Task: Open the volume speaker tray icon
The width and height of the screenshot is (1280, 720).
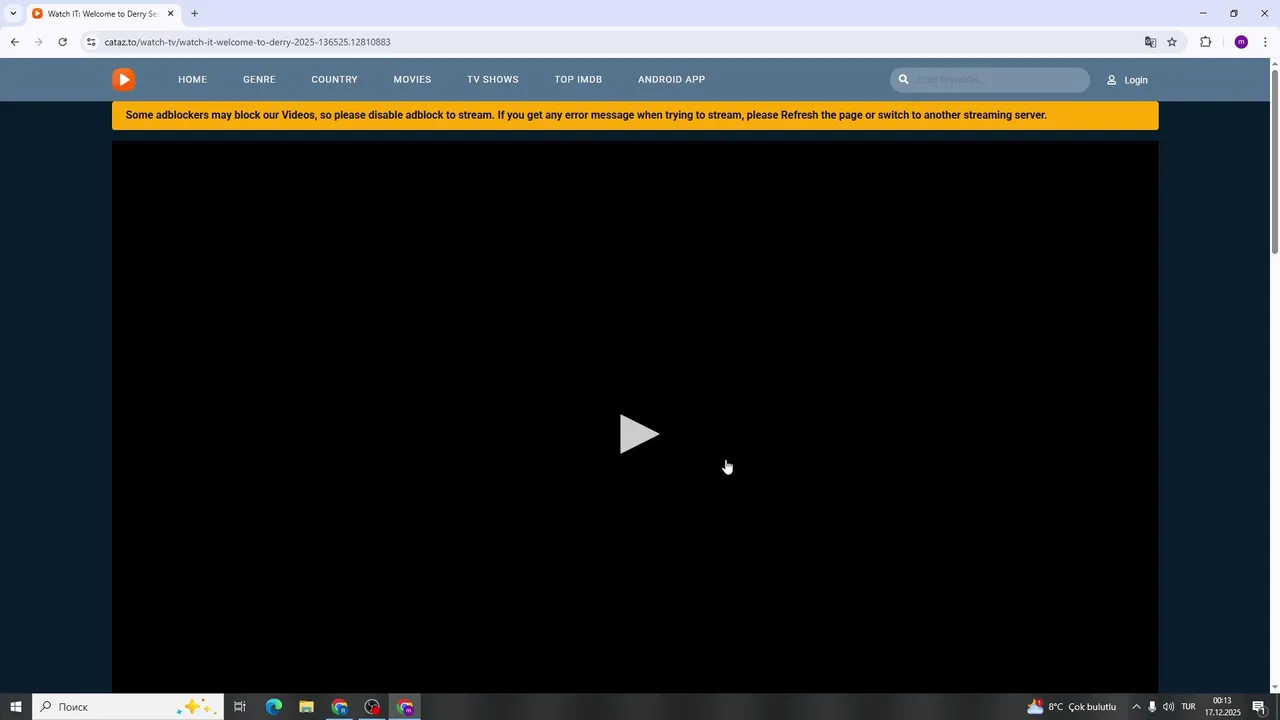Action: point(1168,707)
